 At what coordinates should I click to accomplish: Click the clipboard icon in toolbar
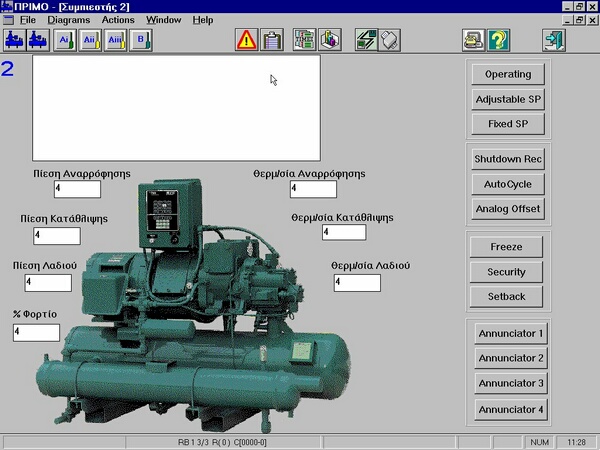271,40
